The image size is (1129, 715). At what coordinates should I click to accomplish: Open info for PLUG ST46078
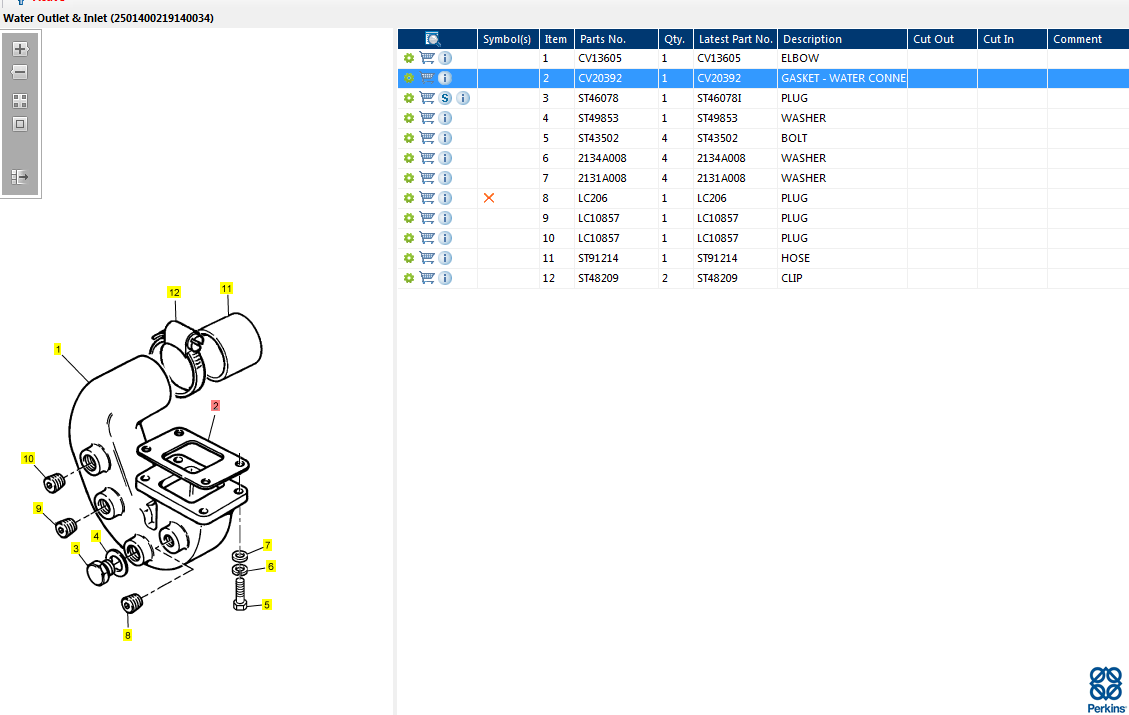464,98
